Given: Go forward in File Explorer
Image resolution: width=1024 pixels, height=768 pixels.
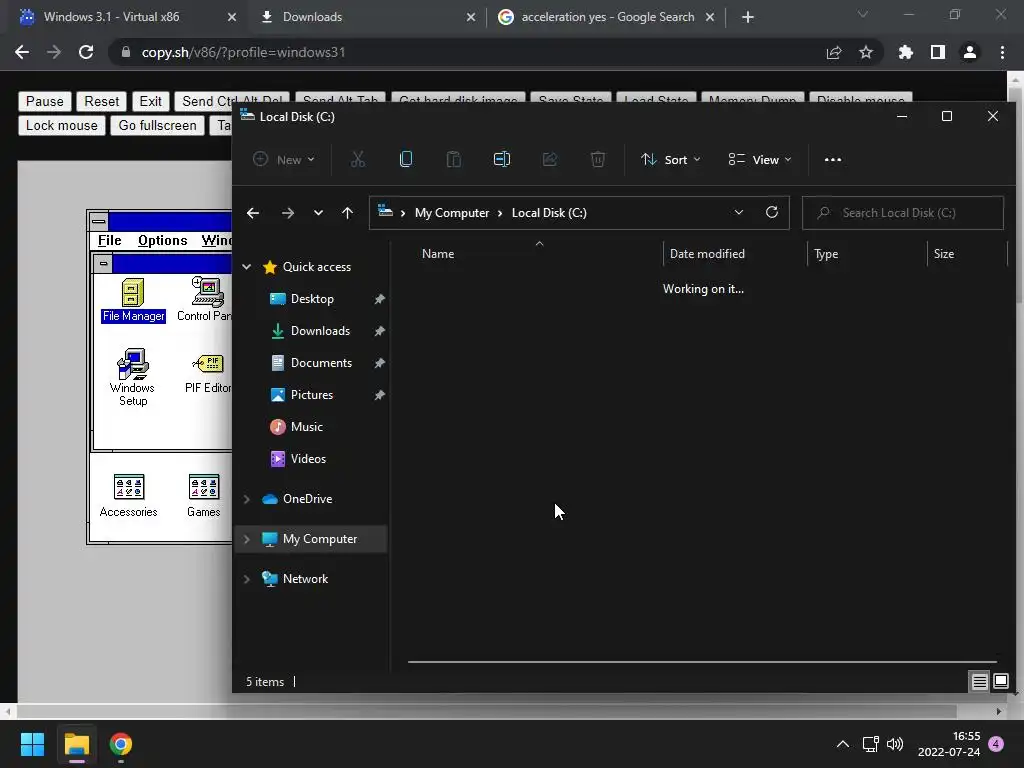Looking at the screenshot, I should tap(287, 213).
